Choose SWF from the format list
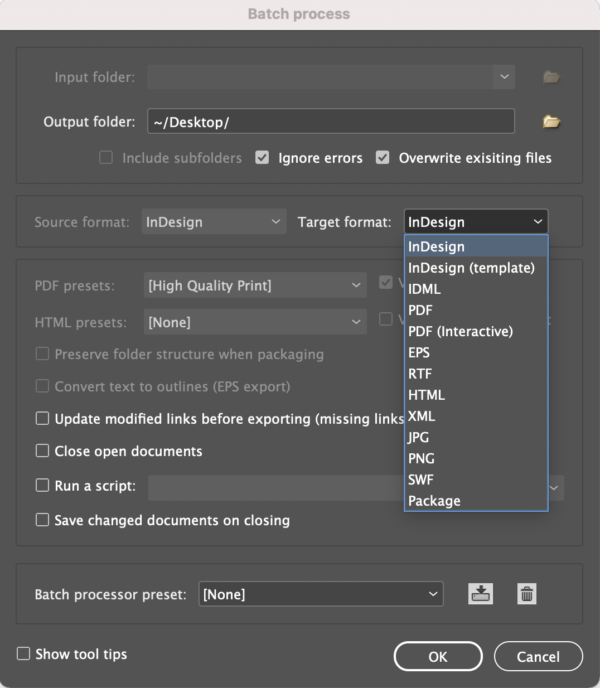The height and width of the screenshot is (688, 600). (x=476, y=480)
